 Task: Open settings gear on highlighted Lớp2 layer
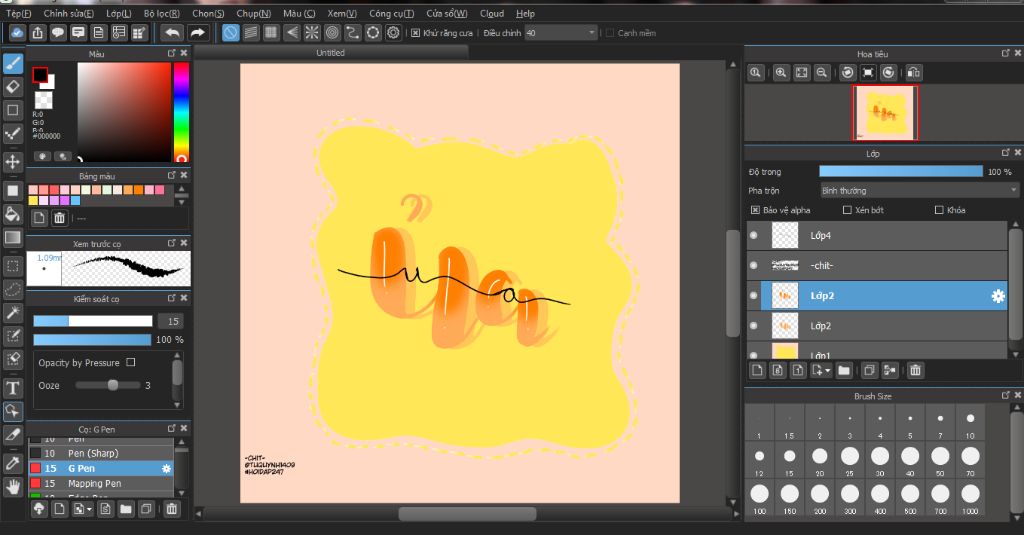[998, 296]
